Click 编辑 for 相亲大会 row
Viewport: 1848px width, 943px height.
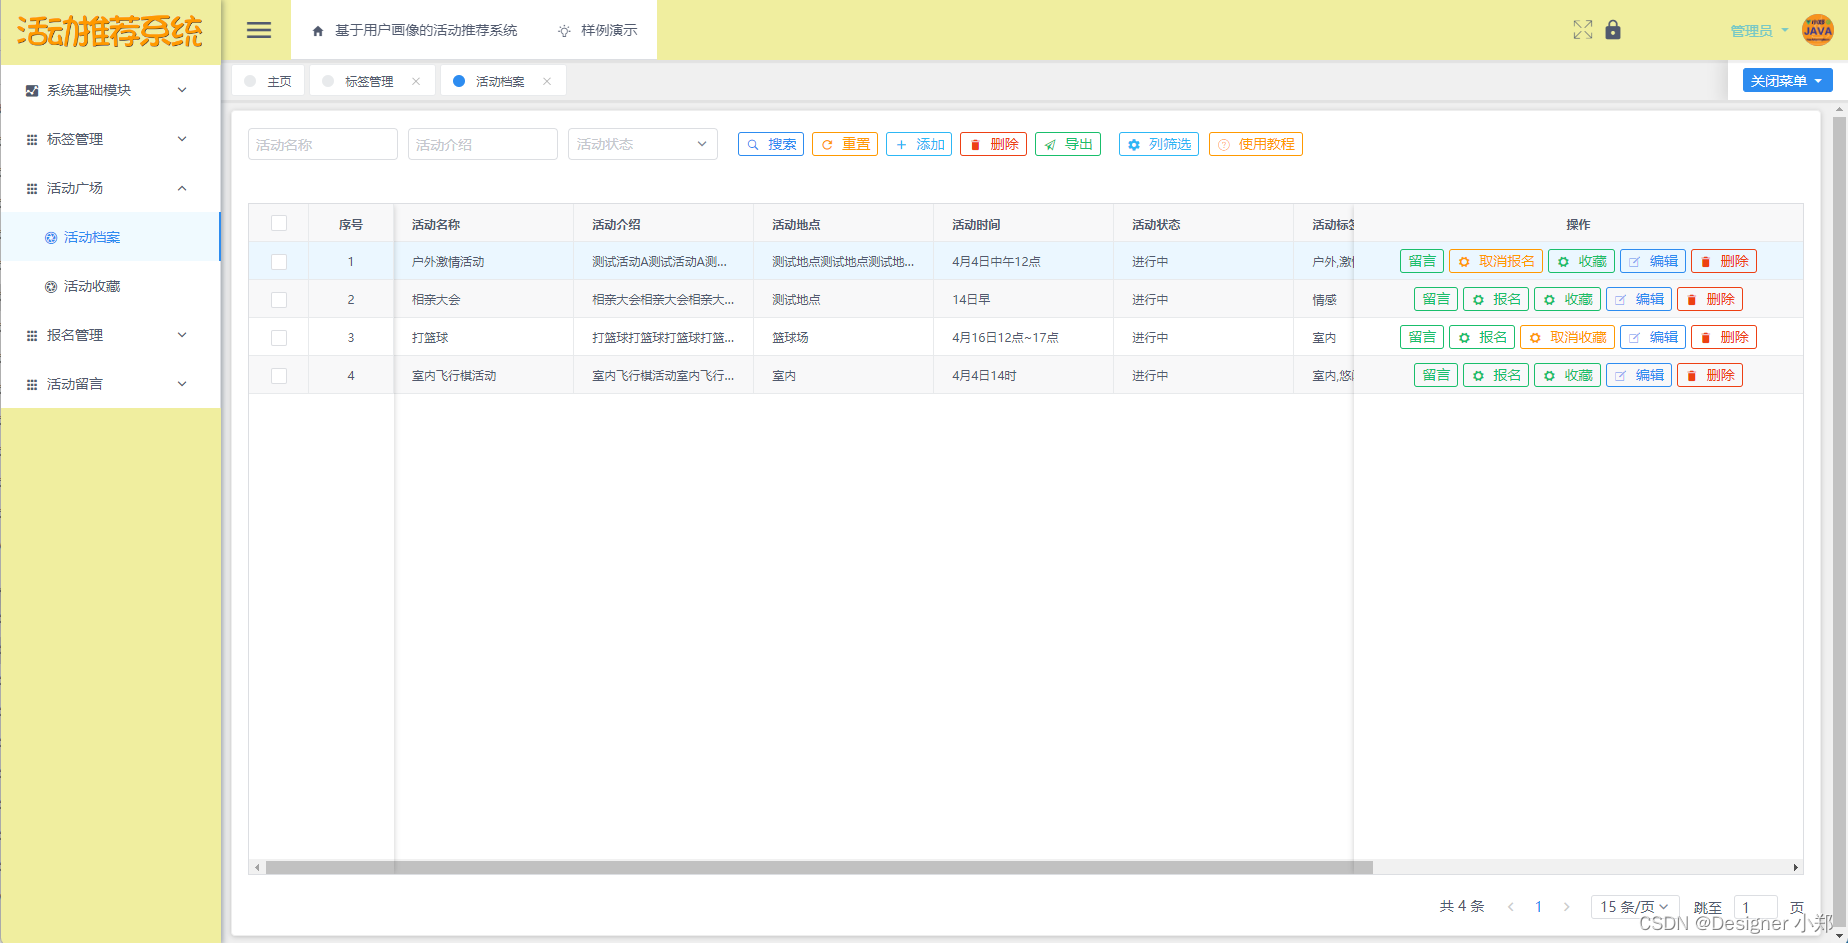tap(1639, 299)
